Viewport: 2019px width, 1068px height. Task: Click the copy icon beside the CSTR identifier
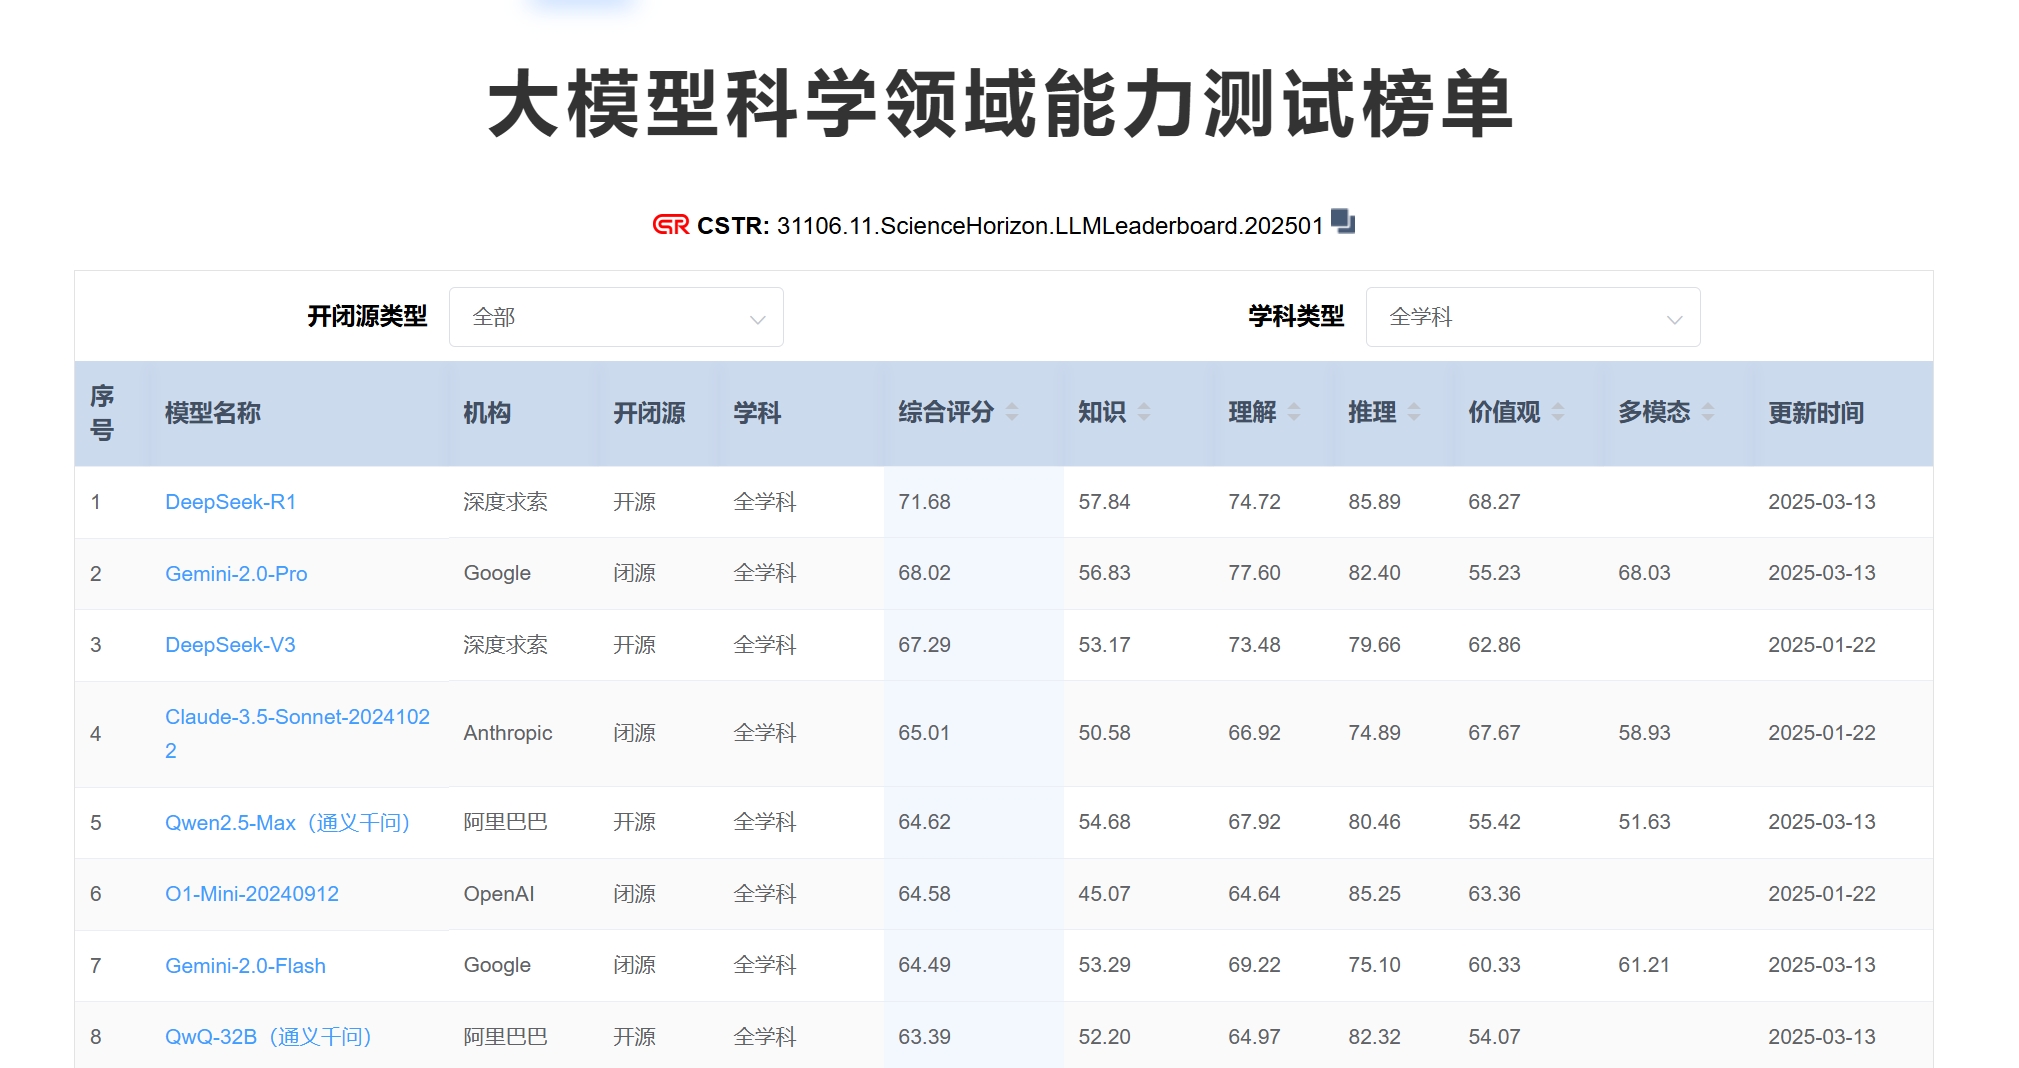coord(1343,222)
